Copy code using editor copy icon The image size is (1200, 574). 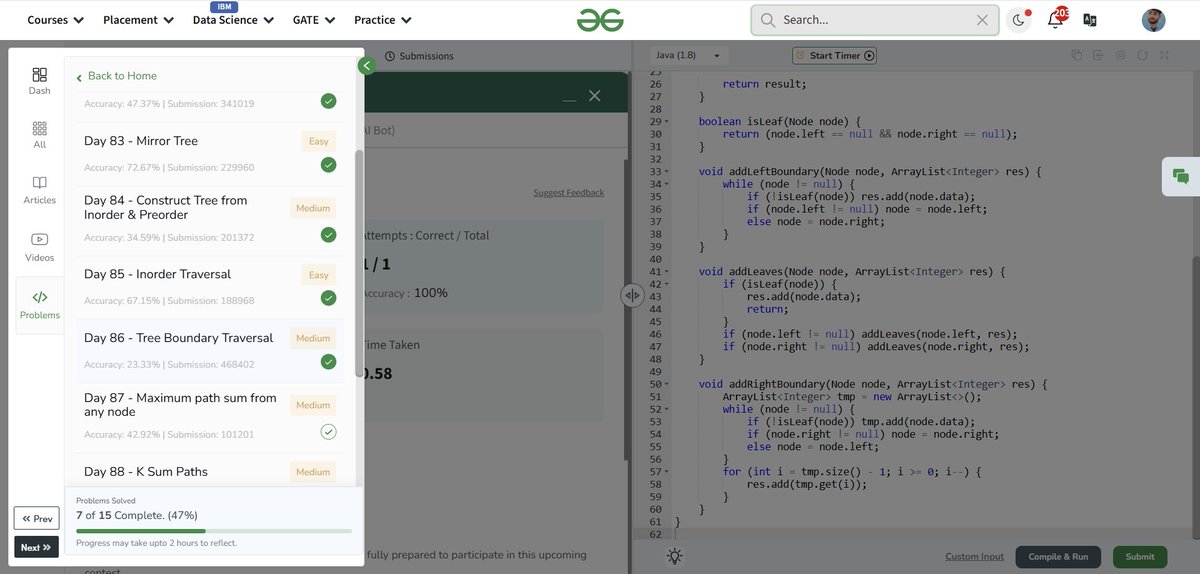point(1077,56)
